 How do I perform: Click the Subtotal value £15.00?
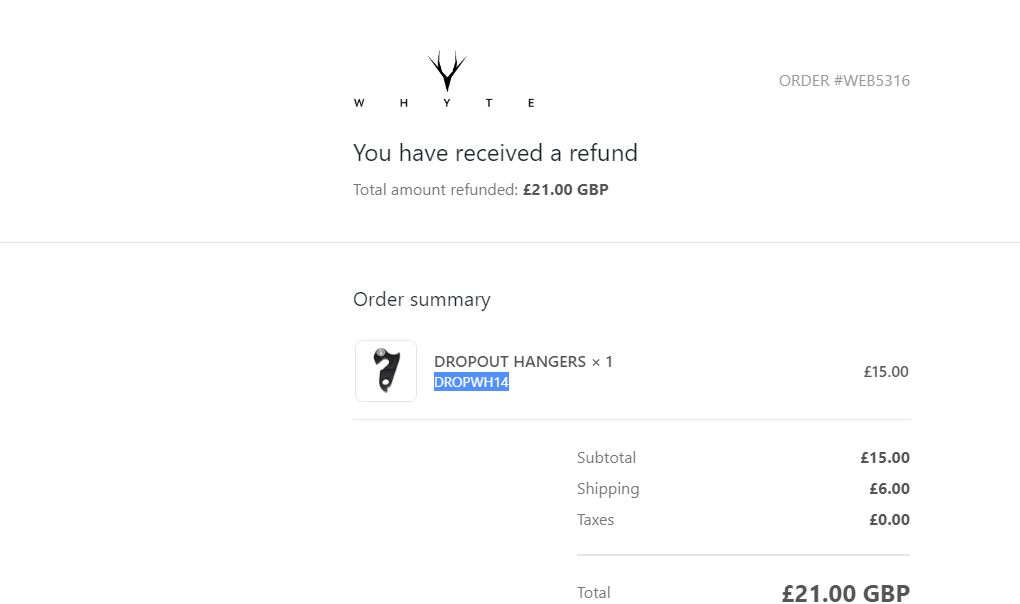tap(885, 458)
